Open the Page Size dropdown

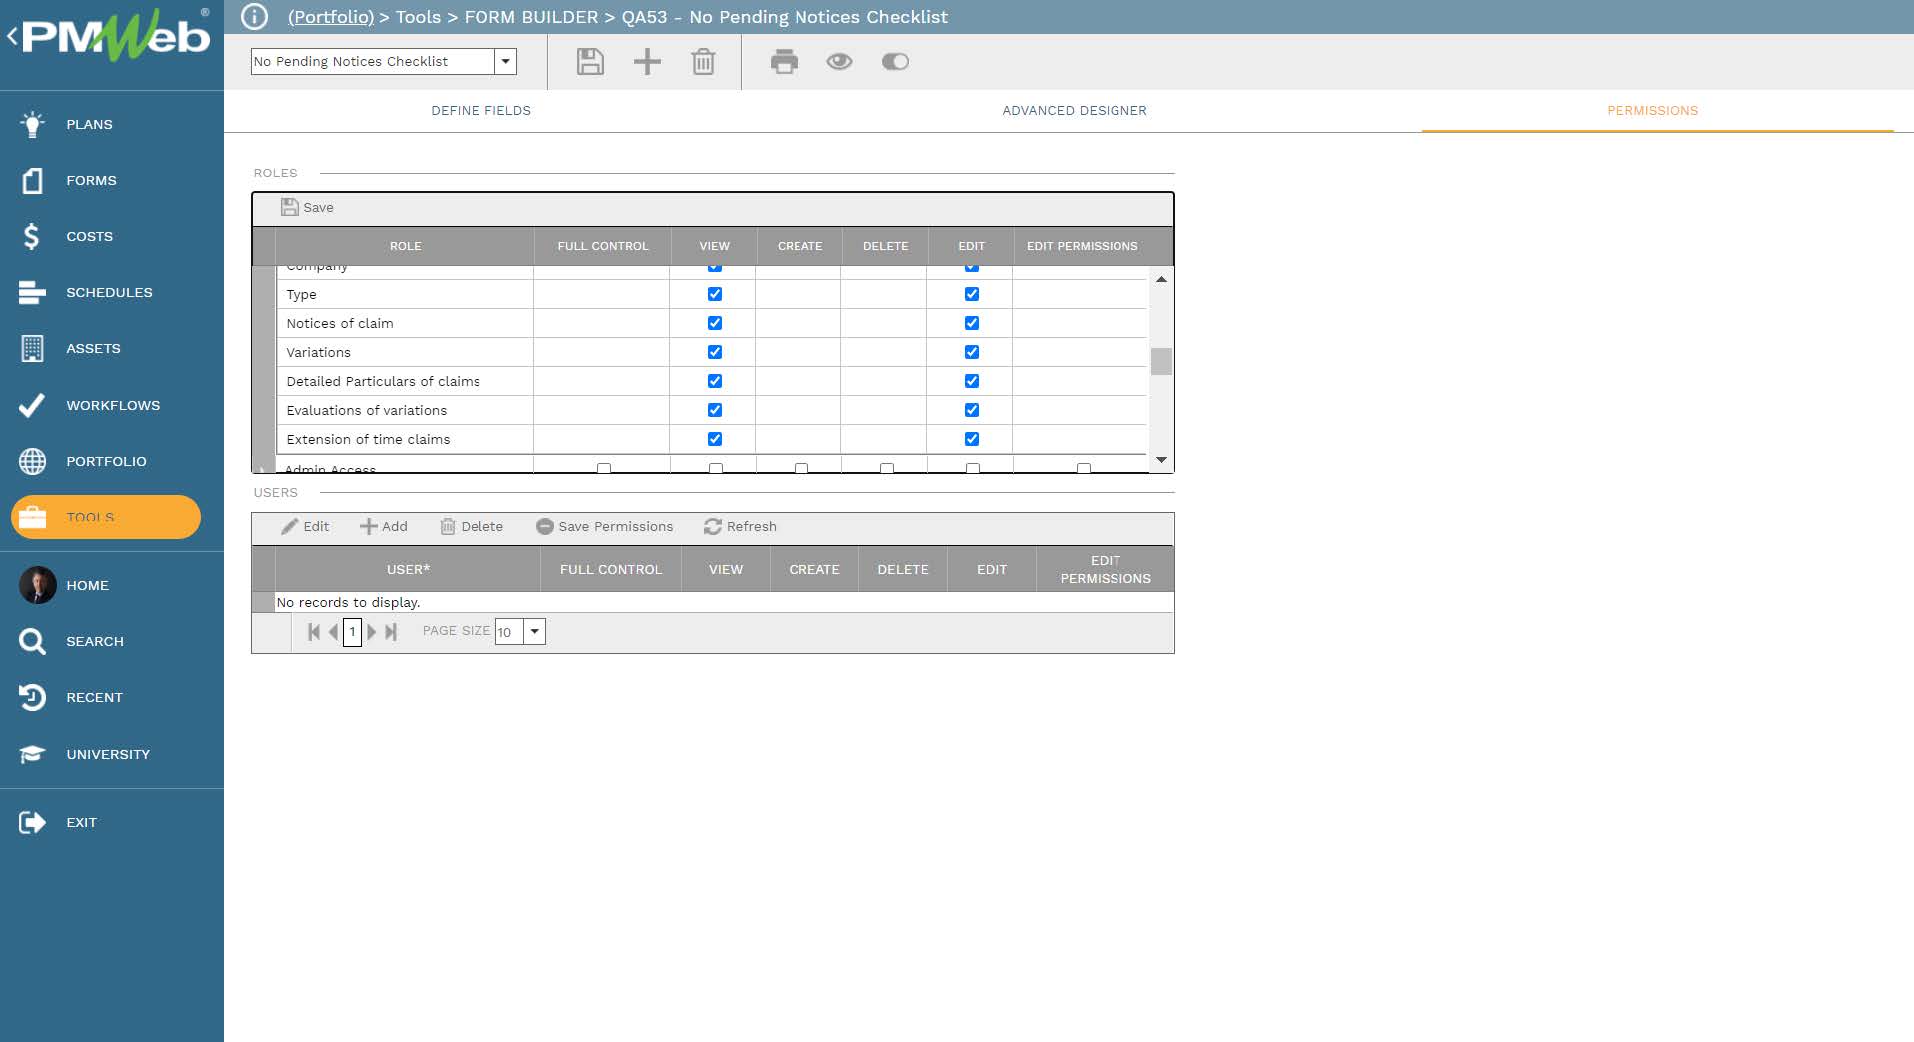click(x=535, y=632)
